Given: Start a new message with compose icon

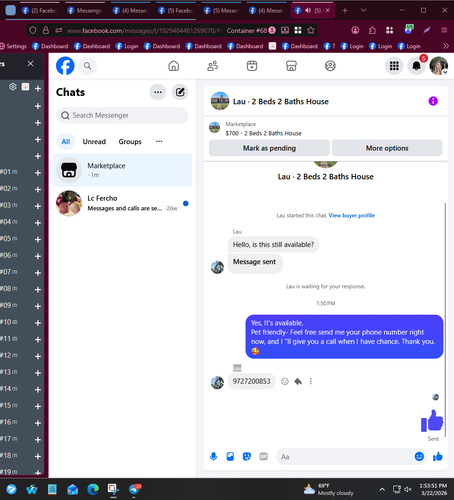Looking at the screenshot, I should pos(180,92).
